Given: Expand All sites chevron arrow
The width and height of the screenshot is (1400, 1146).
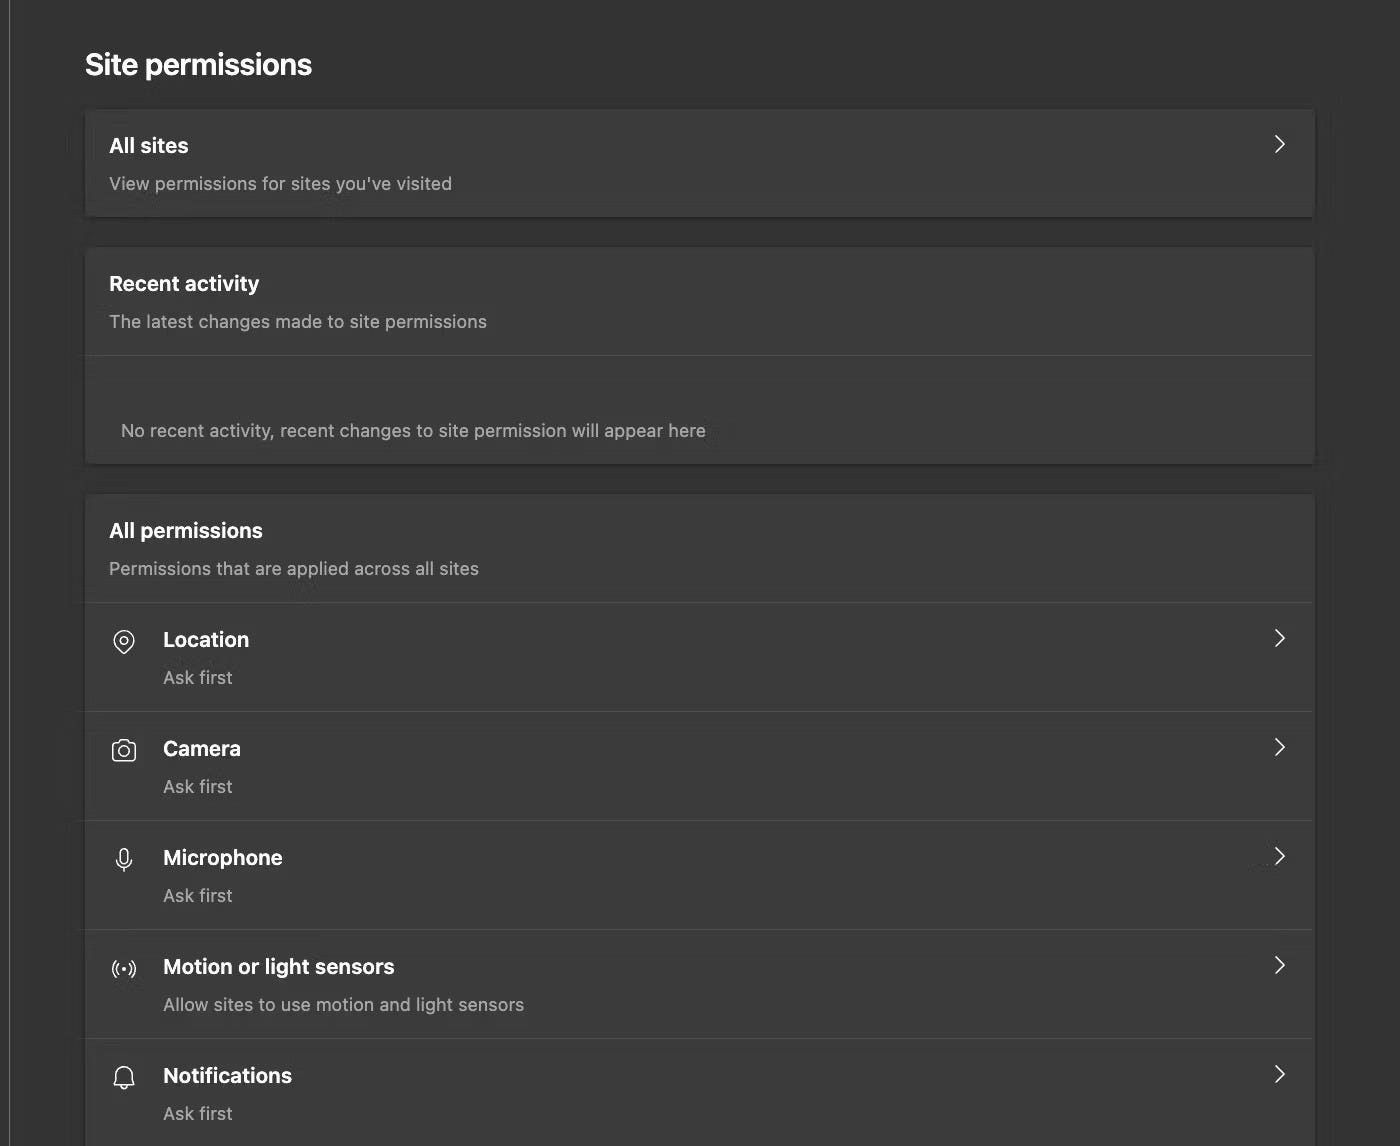Looking at the screenshot, I should [1279, 144].
